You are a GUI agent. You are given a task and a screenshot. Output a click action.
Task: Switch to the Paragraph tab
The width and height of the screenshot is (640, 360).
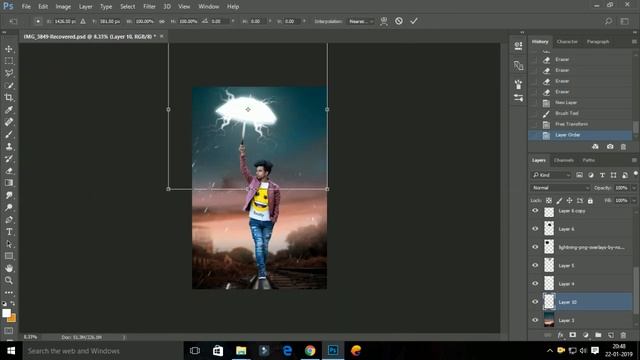598,42
